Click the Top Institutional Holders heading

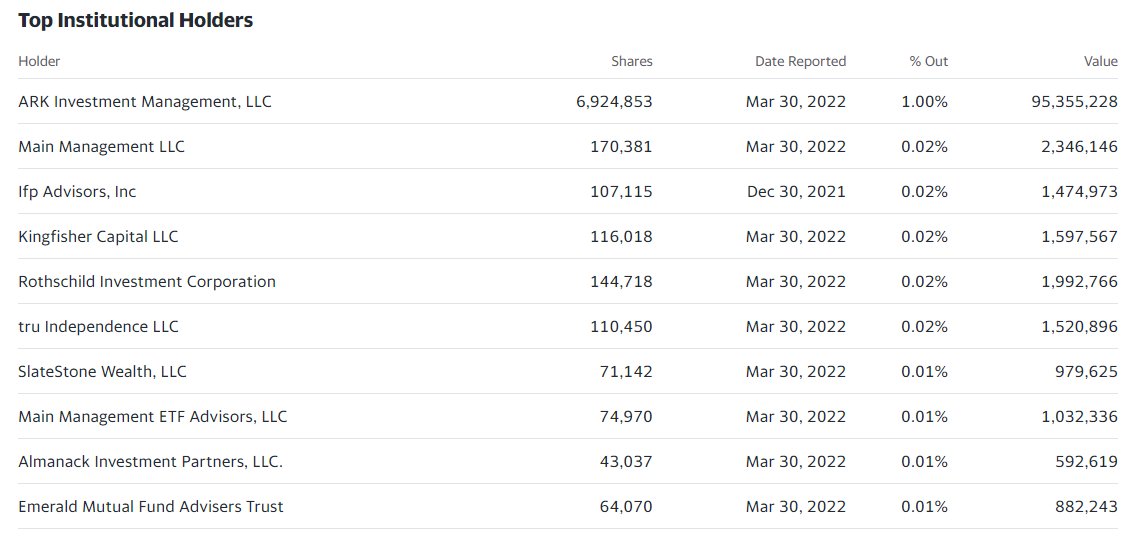point(136,20)
